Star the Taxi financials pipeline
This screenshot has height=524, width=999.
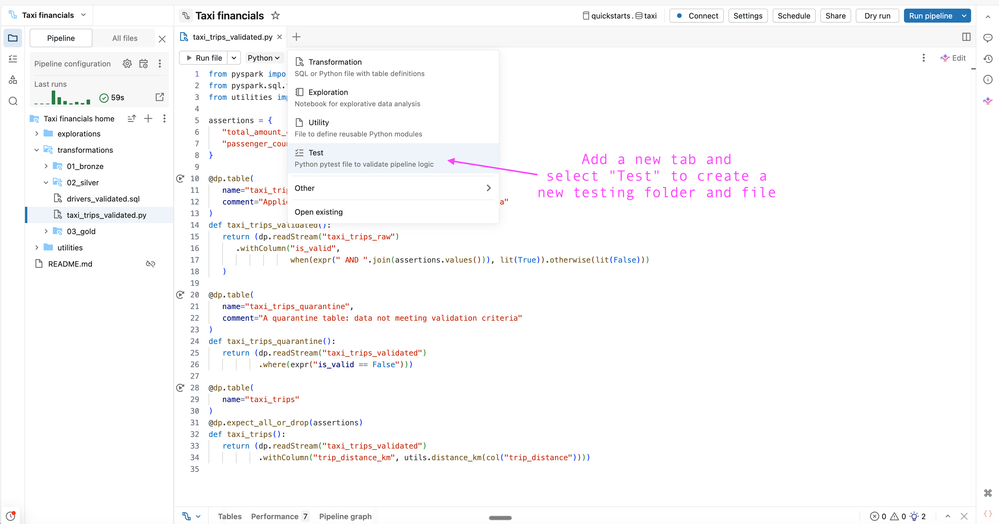pos(275,15)
